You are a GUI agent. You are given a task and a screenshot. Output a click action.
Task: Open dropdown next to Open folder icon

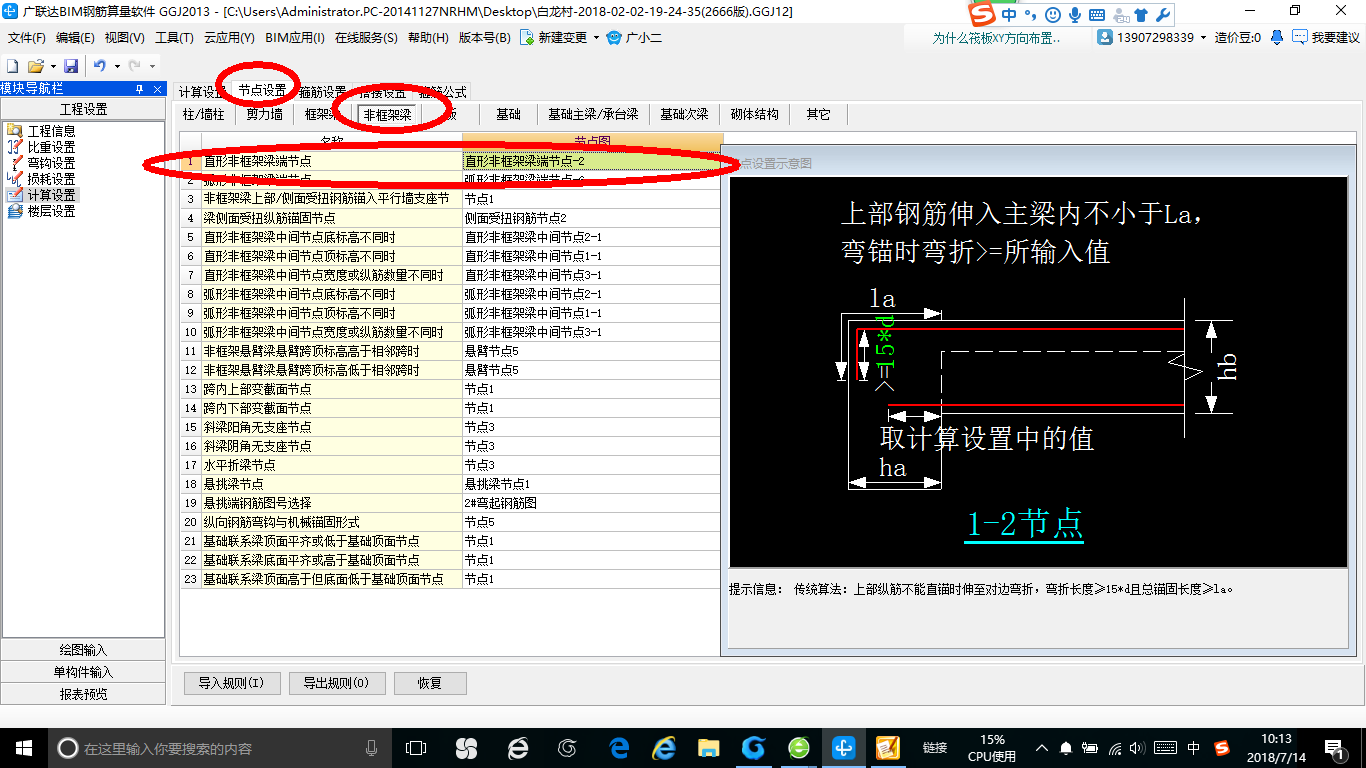point(52,66)
